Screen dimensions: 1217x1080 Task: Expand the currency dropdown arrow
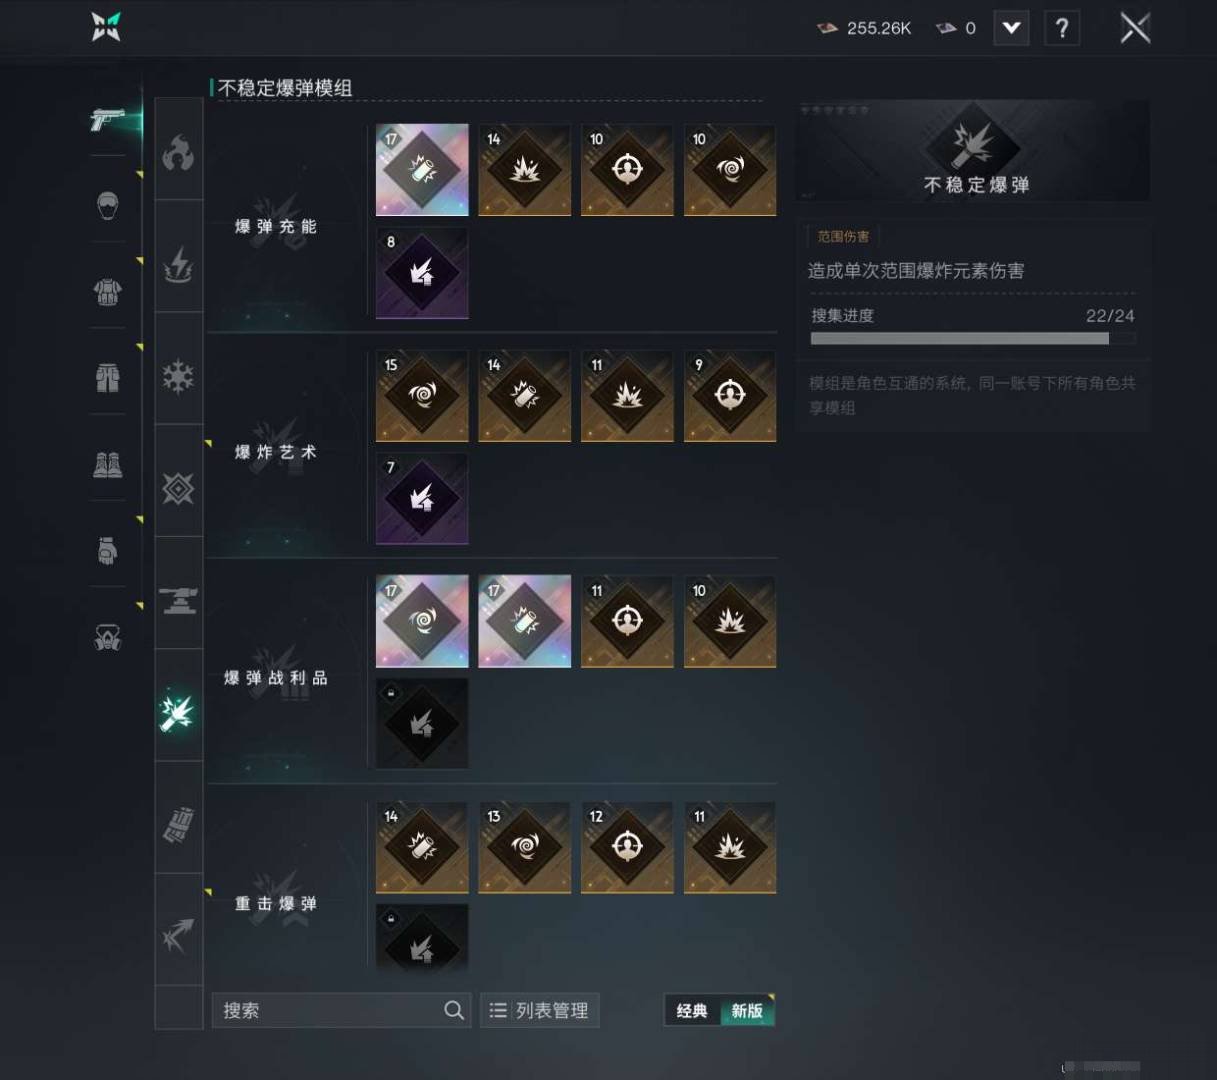coord(1011,28)
